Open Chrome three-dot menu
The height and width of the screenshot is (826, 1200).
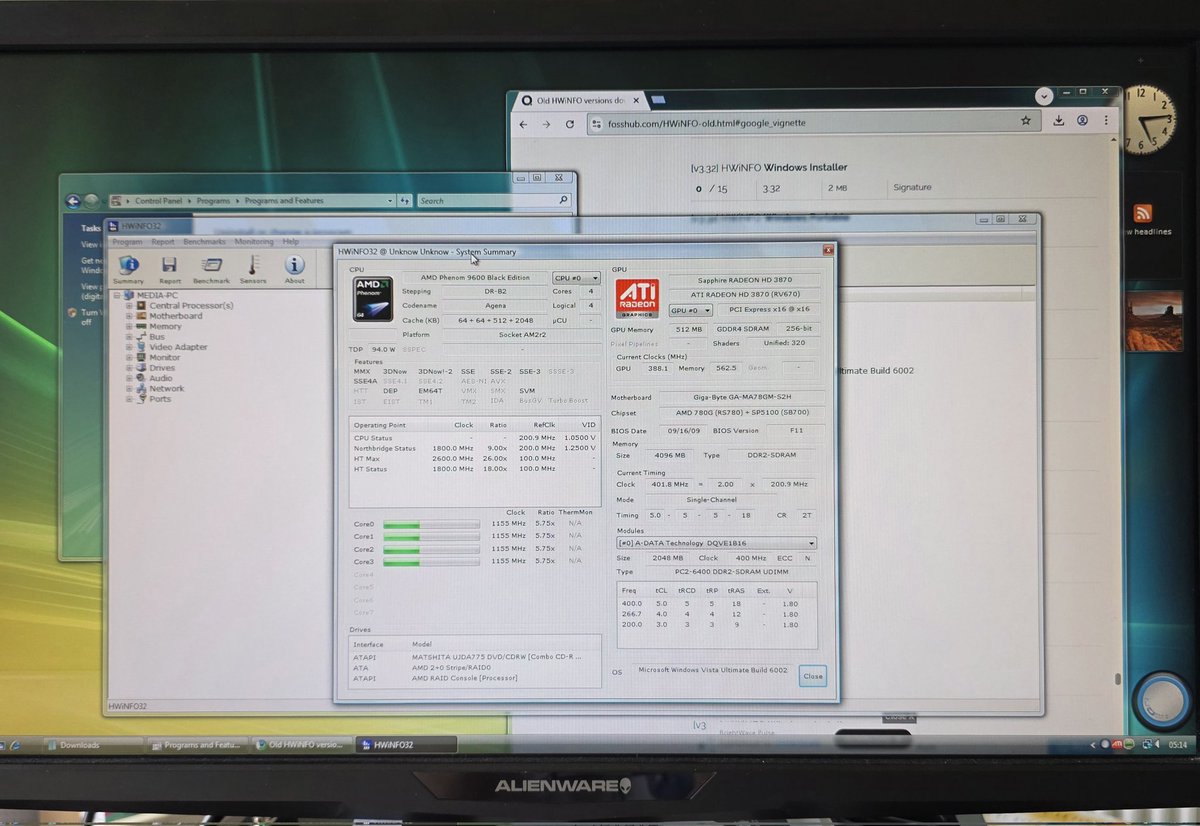coord(1106,119)
